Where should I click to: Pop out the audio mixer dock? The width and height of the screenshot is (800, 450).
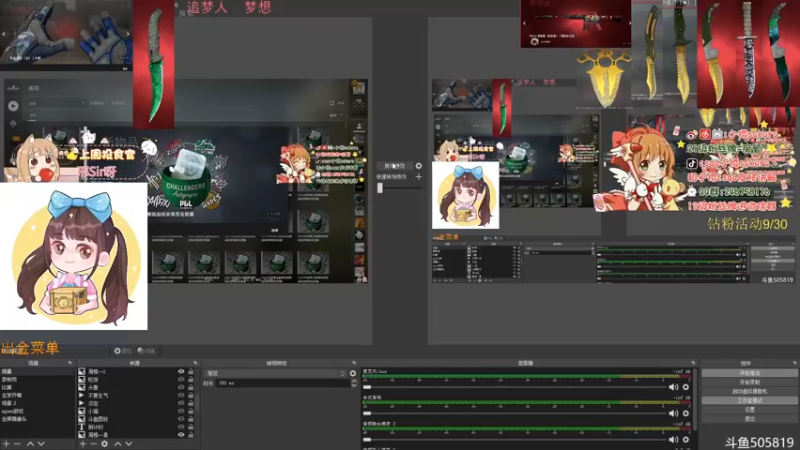[x=693, y=363]
